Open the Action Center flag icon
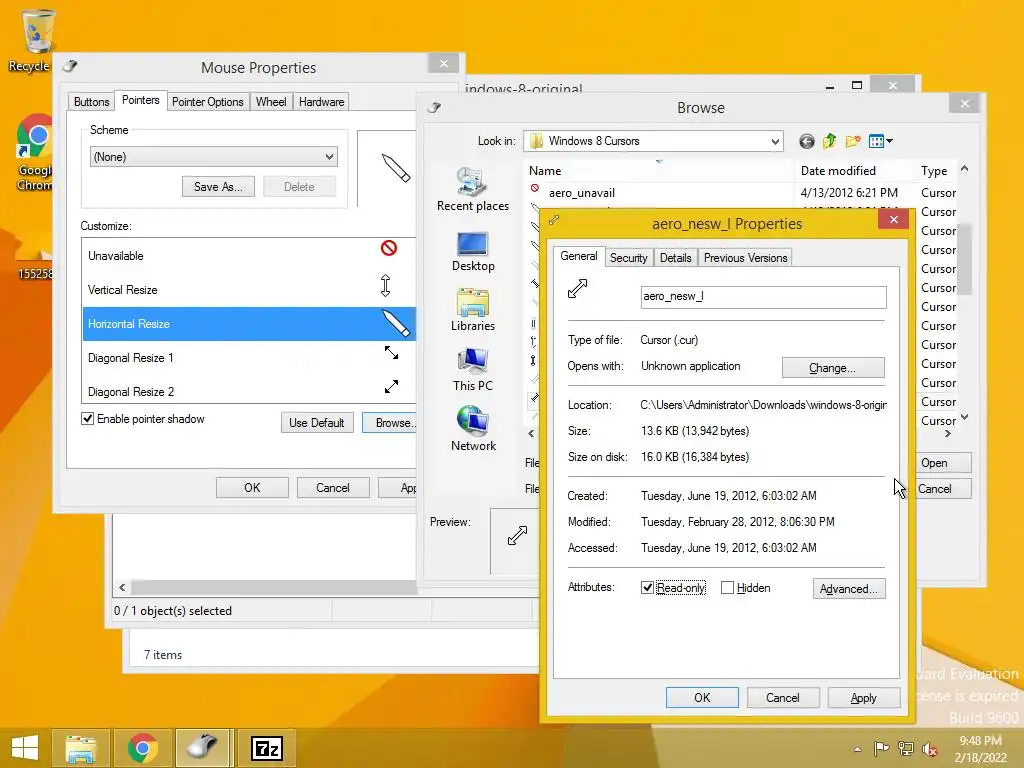Viewport: 1024px width, 768px height. coord(881,749)
